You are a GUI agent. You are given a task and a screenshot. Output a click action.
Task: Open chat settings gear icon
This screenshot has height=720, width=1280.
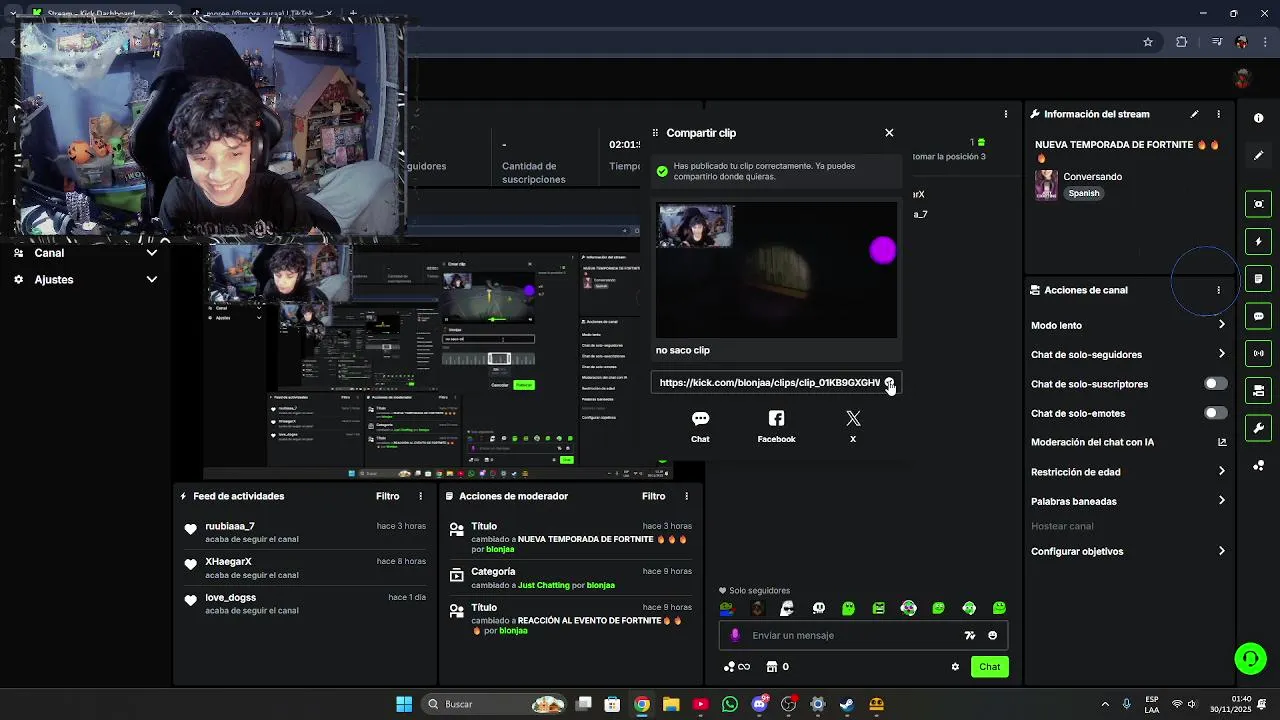point(955,667)
